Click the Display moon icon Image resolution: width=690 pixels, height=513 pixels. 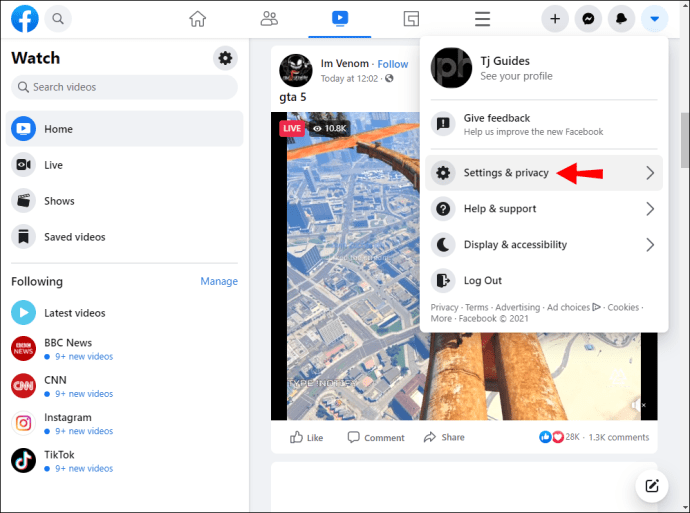pyautogui.click(x=443, y=245)
